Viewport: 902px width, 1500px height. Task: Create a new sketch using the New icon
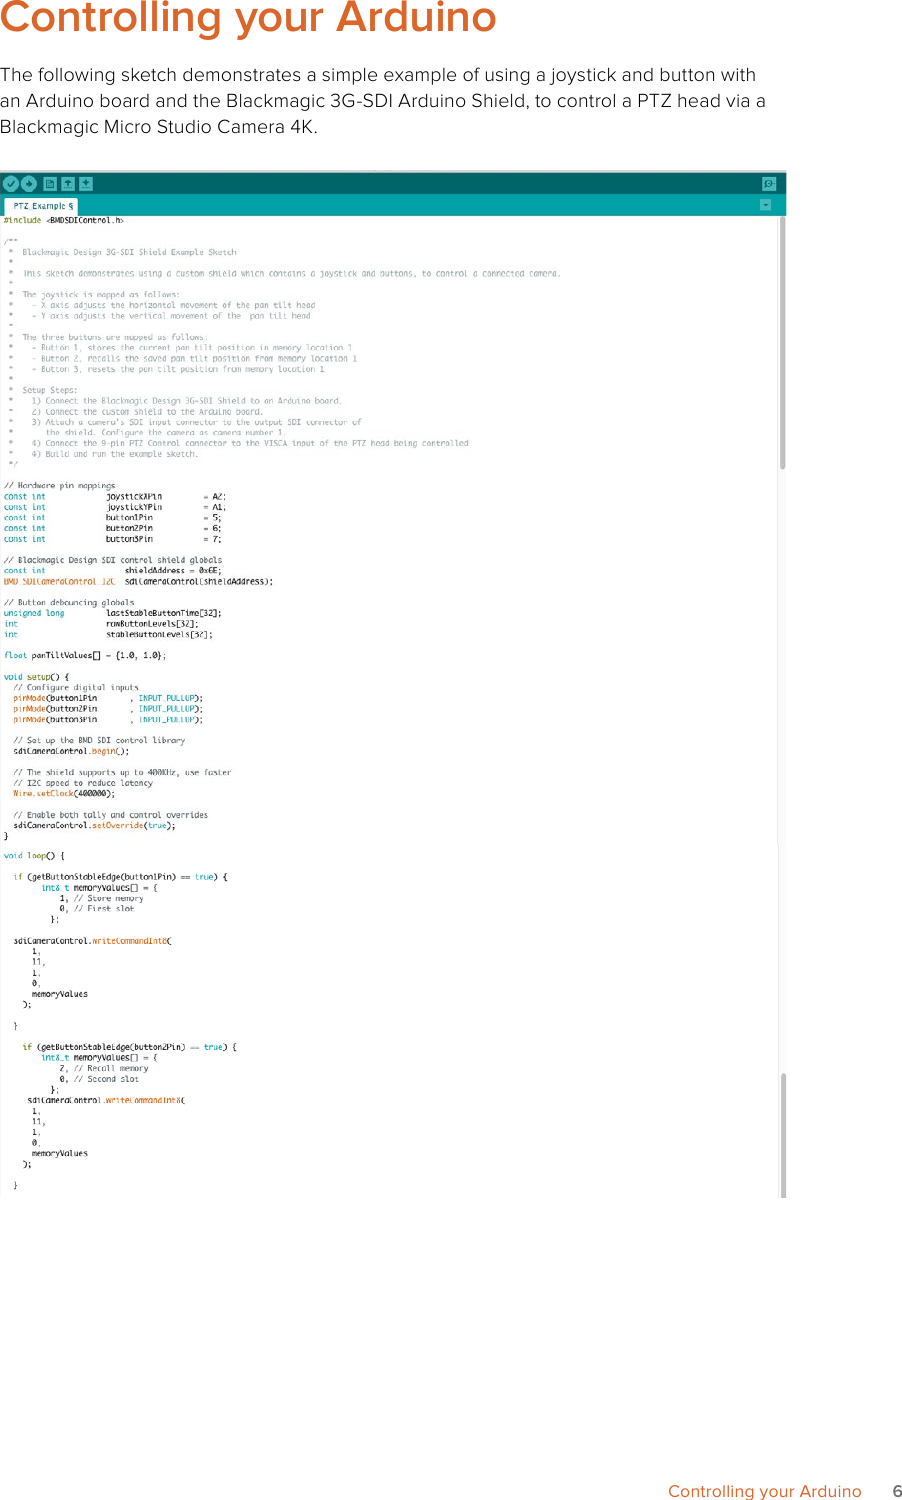pos(50,183)
